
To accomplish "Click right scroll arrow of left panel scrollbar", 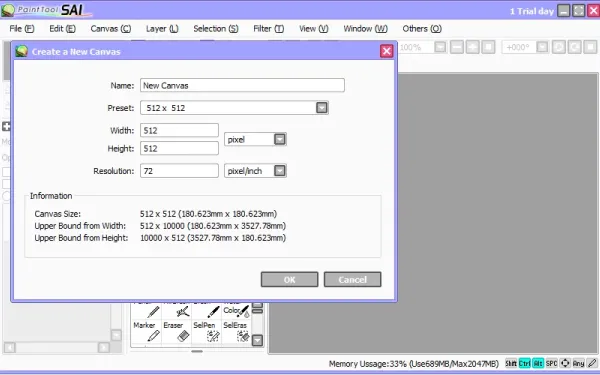I will pos(103,347).
